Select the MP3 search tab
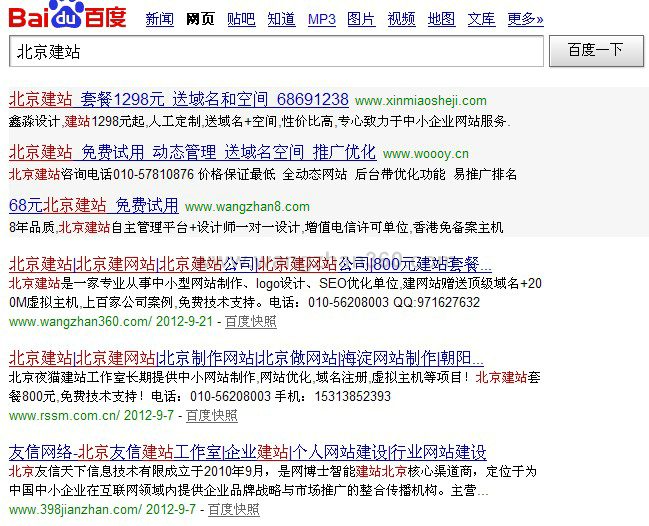The height and width of the screenshot is (526, 649). pos(321,19)
